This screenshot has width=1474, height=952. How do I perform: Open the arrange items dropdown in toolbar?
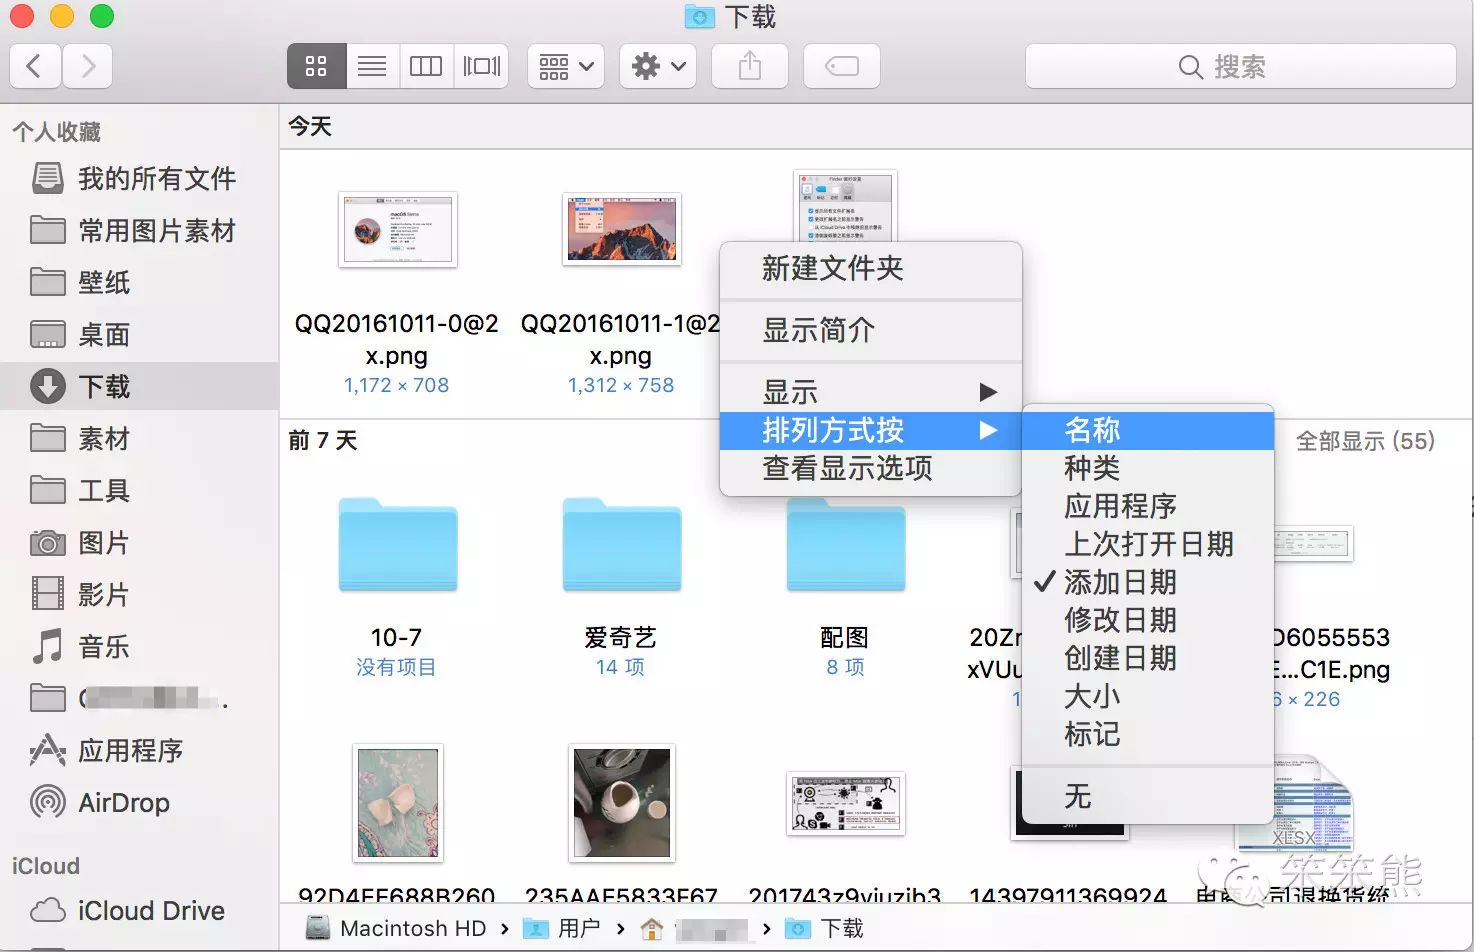coord(566,67)
